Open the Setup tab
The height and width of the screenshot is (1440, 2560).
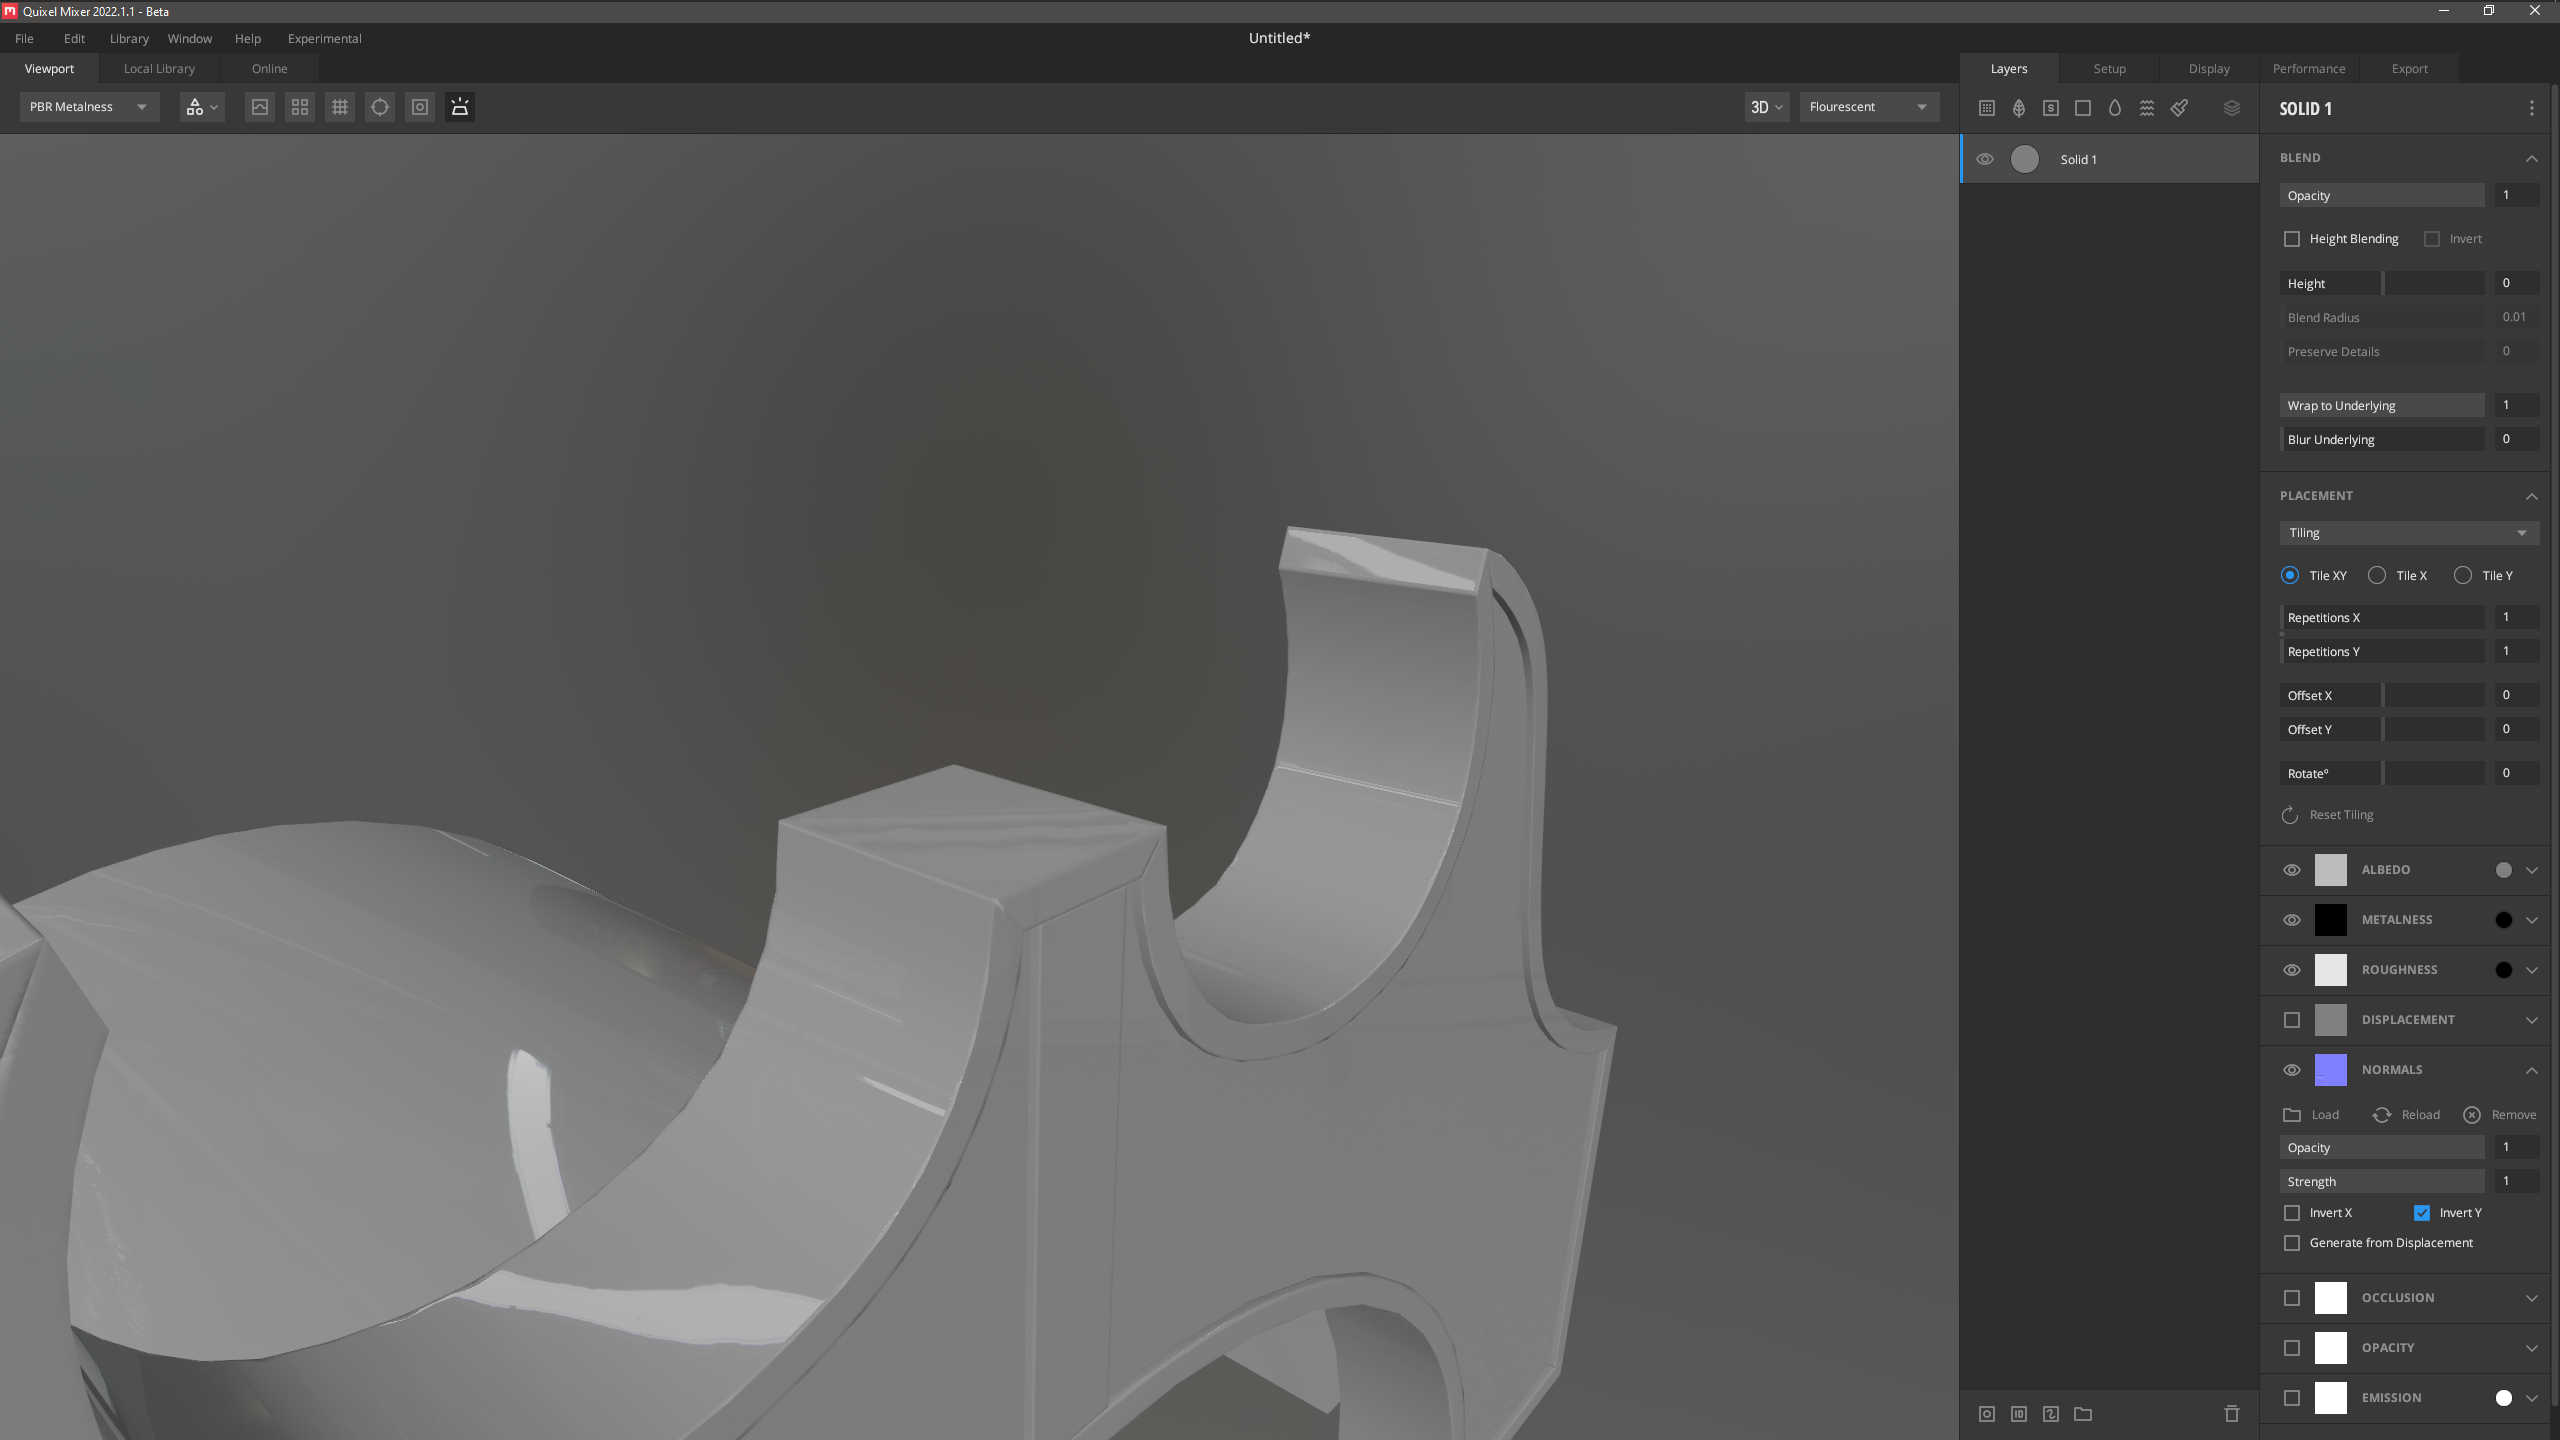[x=2110, y=69]
